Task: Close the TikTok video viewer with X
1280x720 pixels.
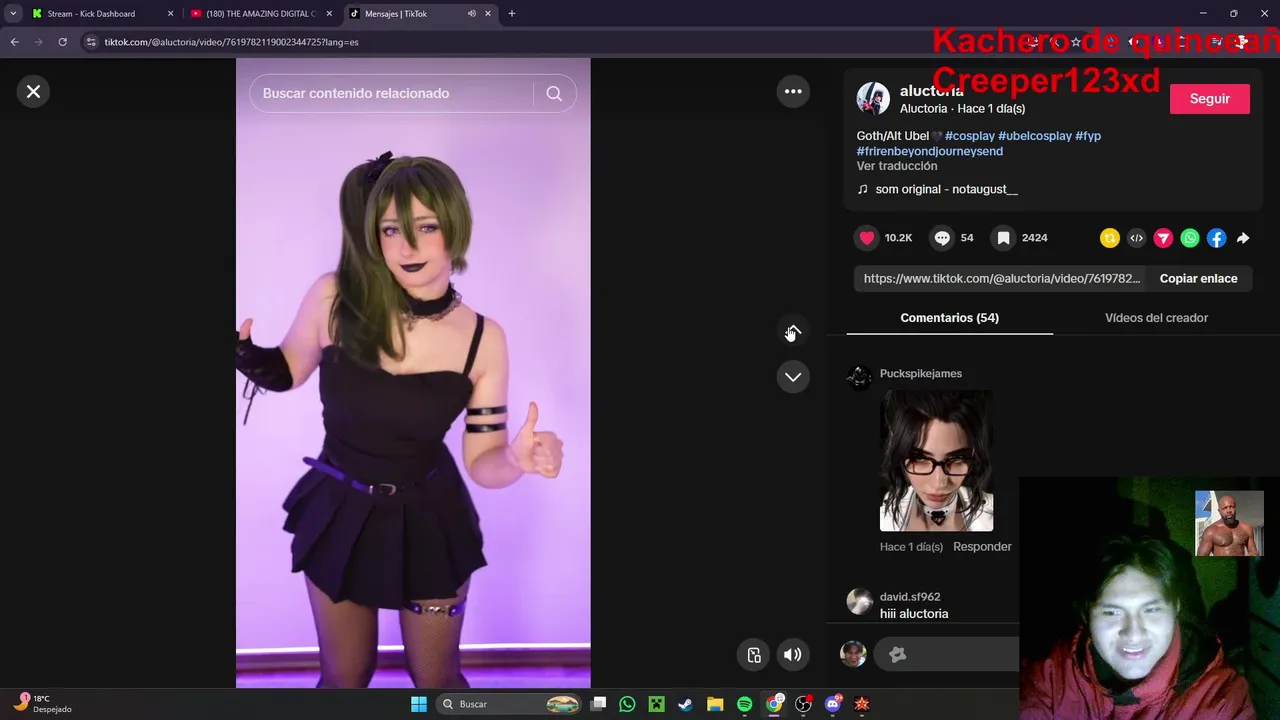Action: coord(33,91)
